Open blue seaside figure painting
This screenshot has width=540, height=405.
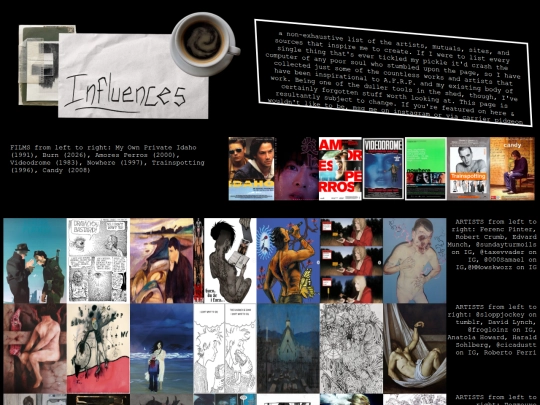[162, 349]
